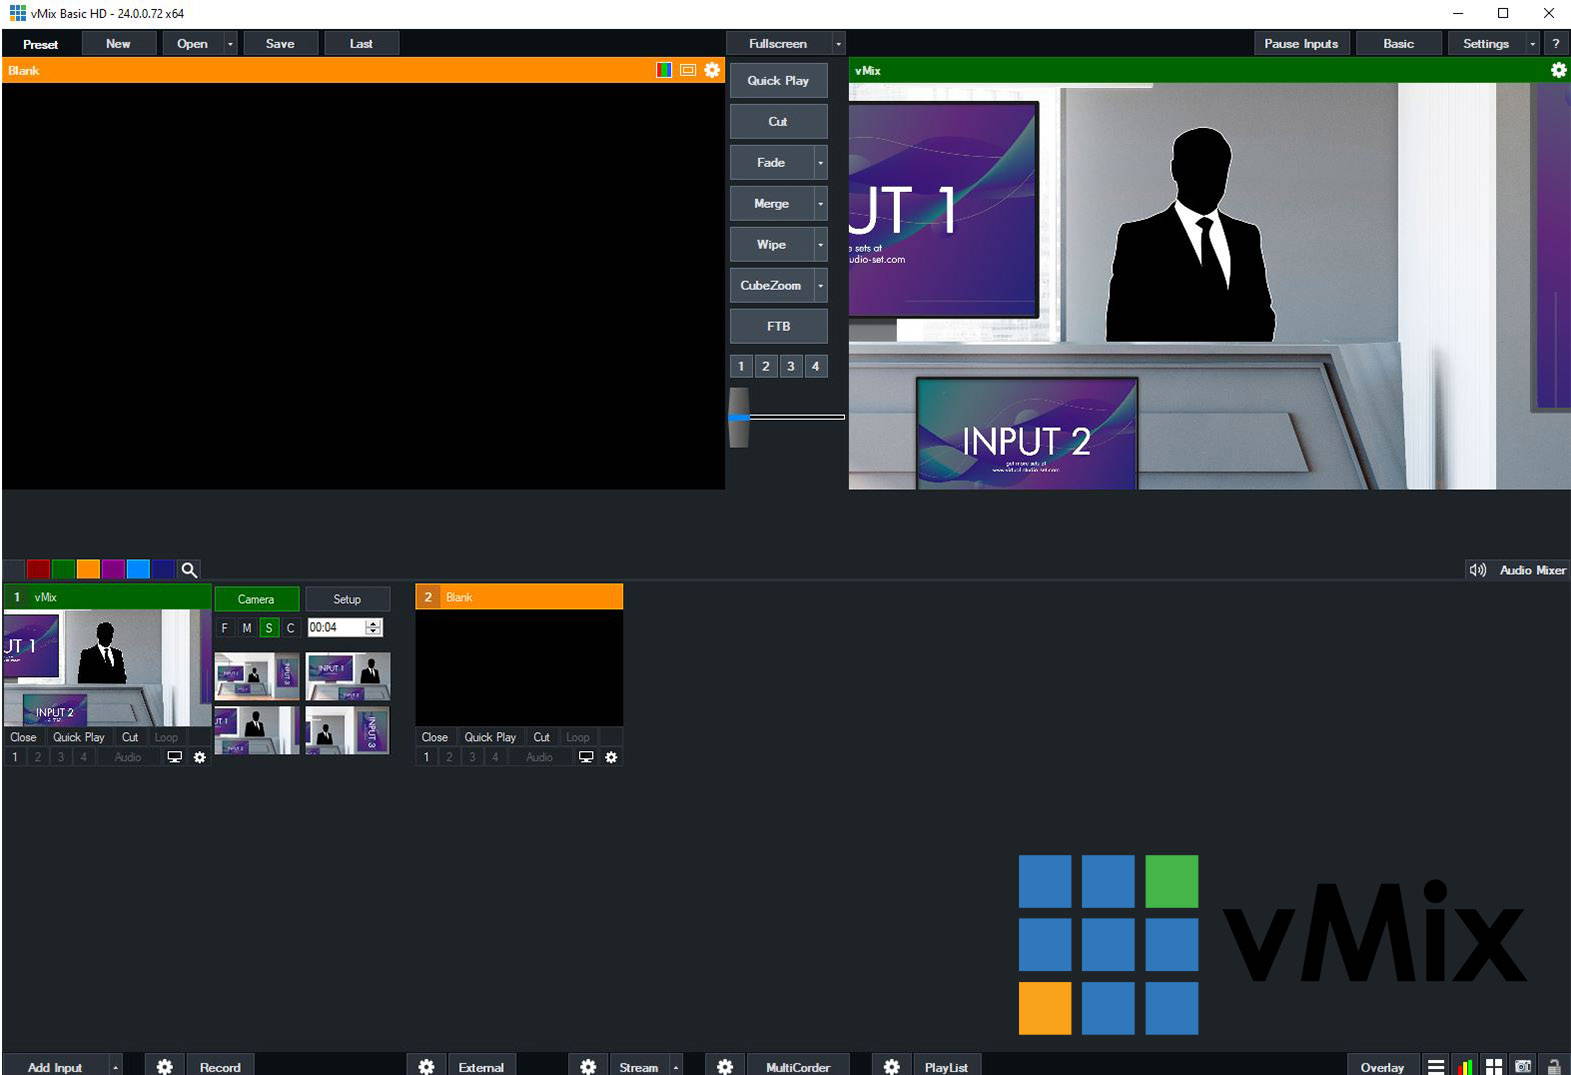
Task: Toggle Loop on input 1 vMix
Action: pyautogui.click(x=166, y=737)
